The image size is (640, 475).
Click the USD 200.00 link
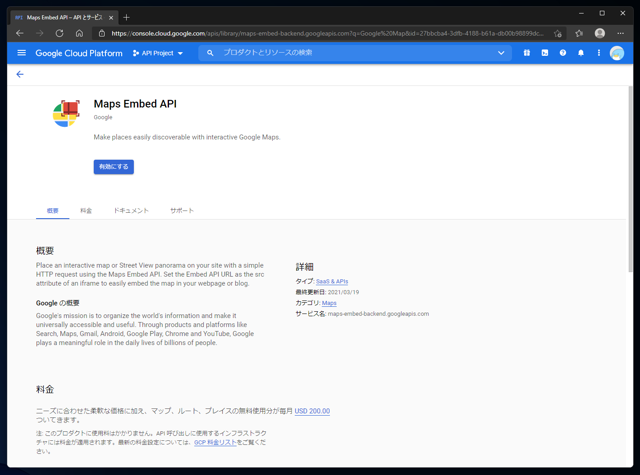pos(312,411)
